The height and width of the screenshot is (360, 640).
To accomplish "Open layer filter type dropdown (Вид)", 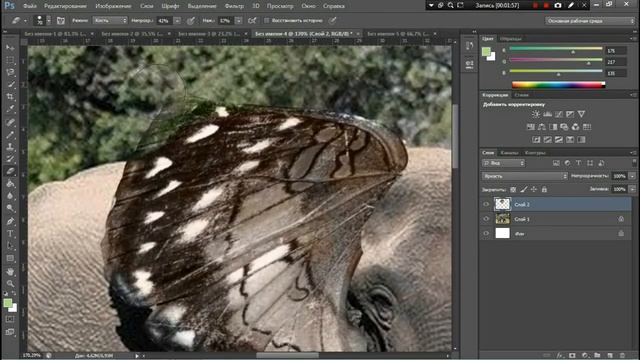I will pyautogui.click(x=503, y=163).
